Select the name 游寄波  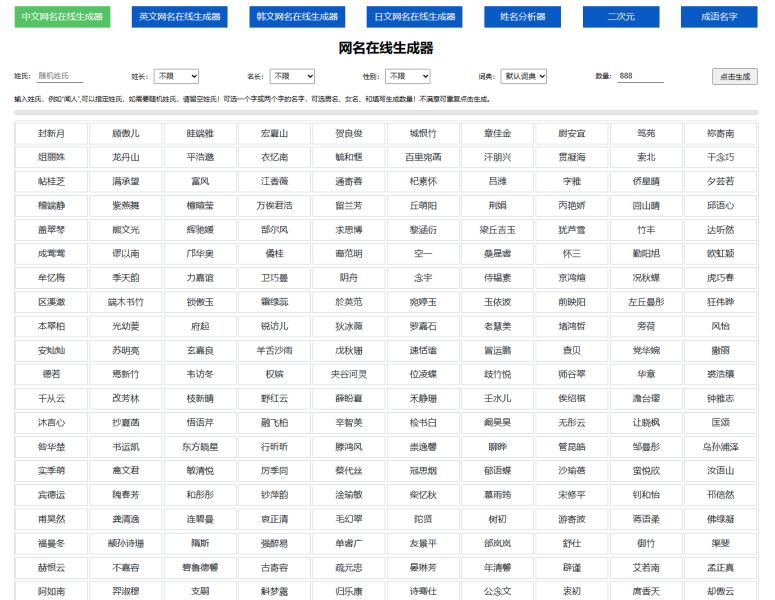coord(572,519)
